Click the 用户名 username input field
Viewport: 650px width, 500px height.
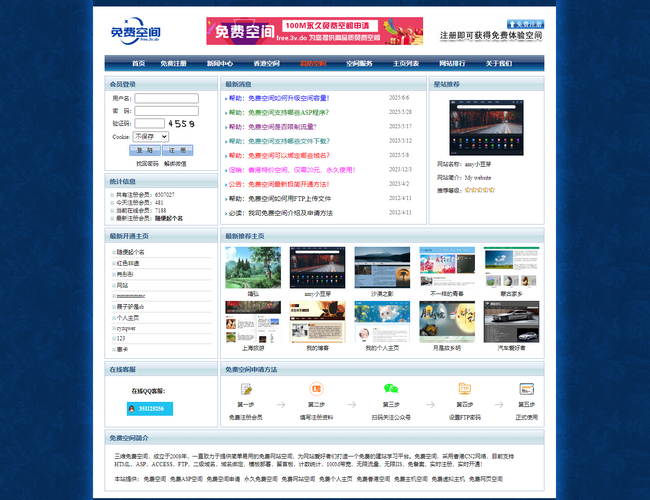166,98
